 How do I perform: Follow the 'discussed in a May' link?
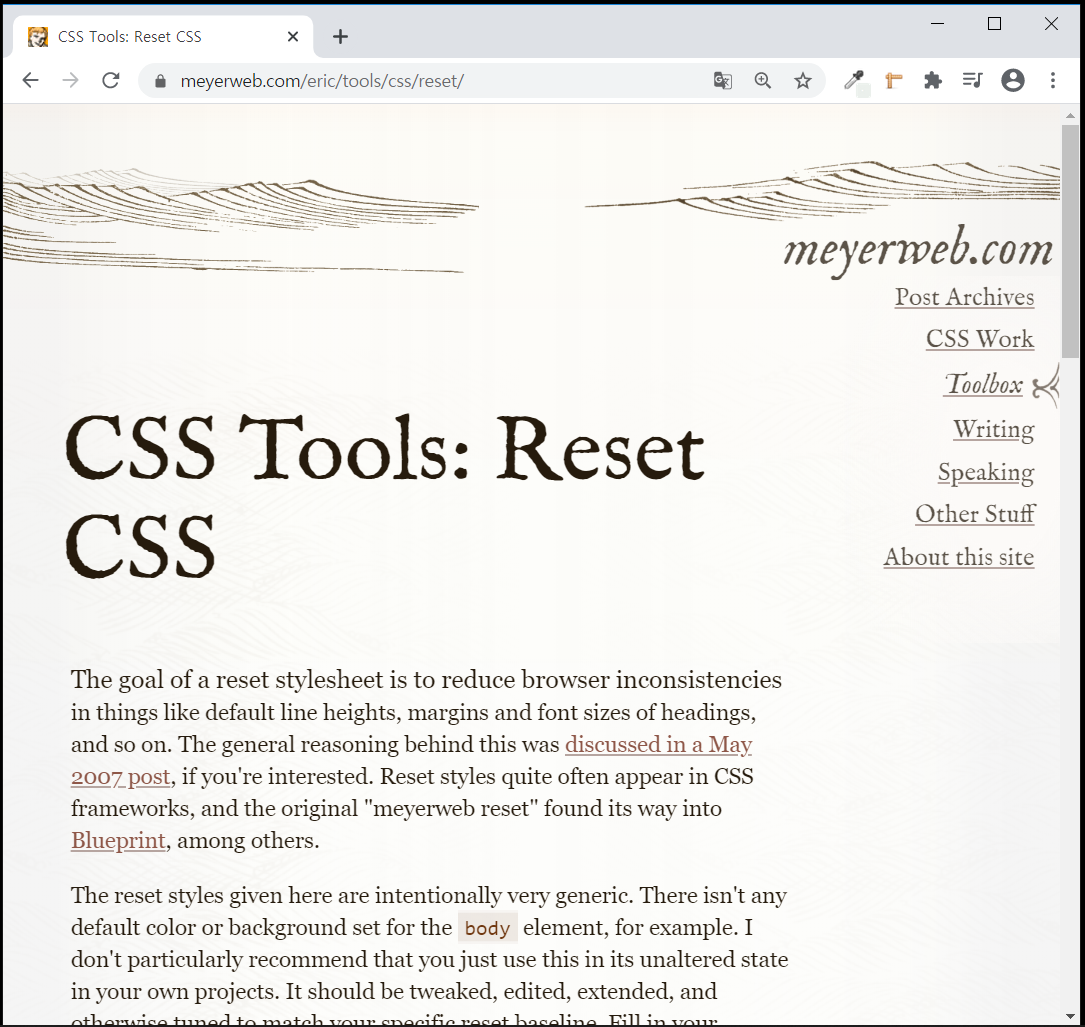point(658,745)
